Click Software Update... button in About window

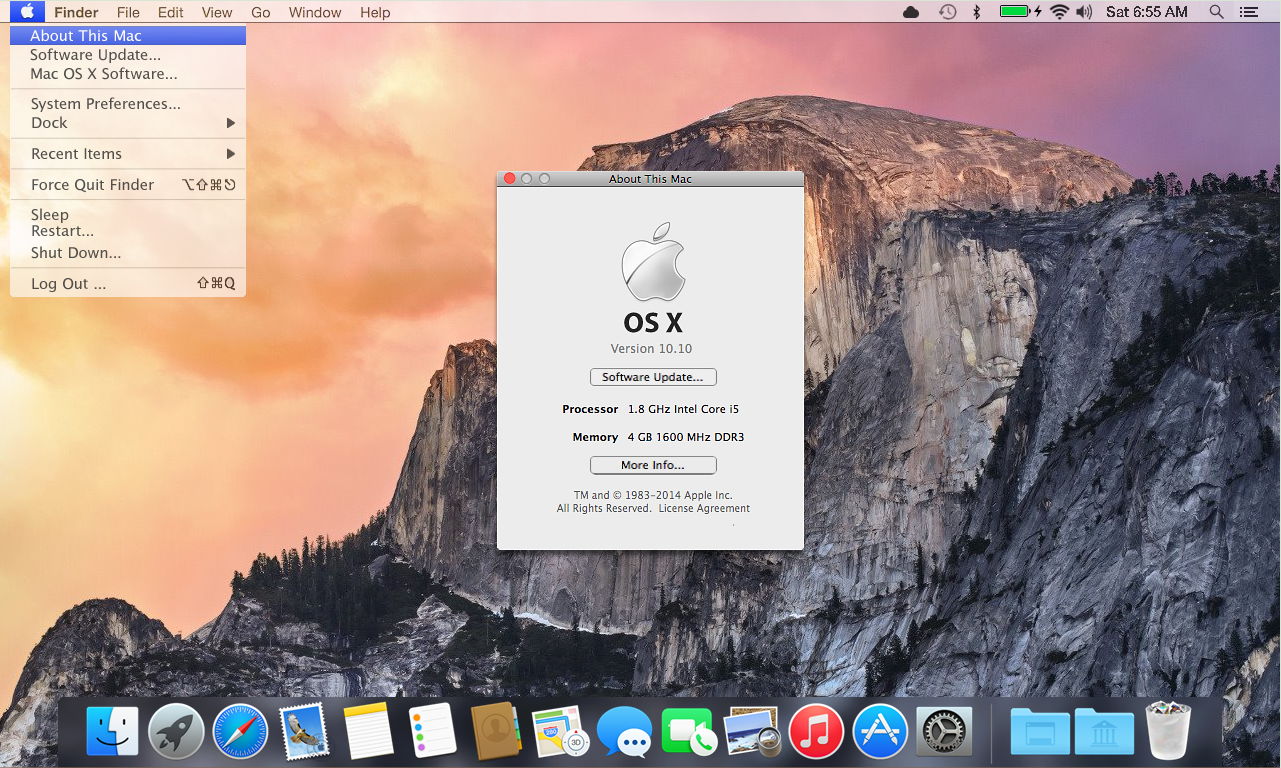coord(653,377)
